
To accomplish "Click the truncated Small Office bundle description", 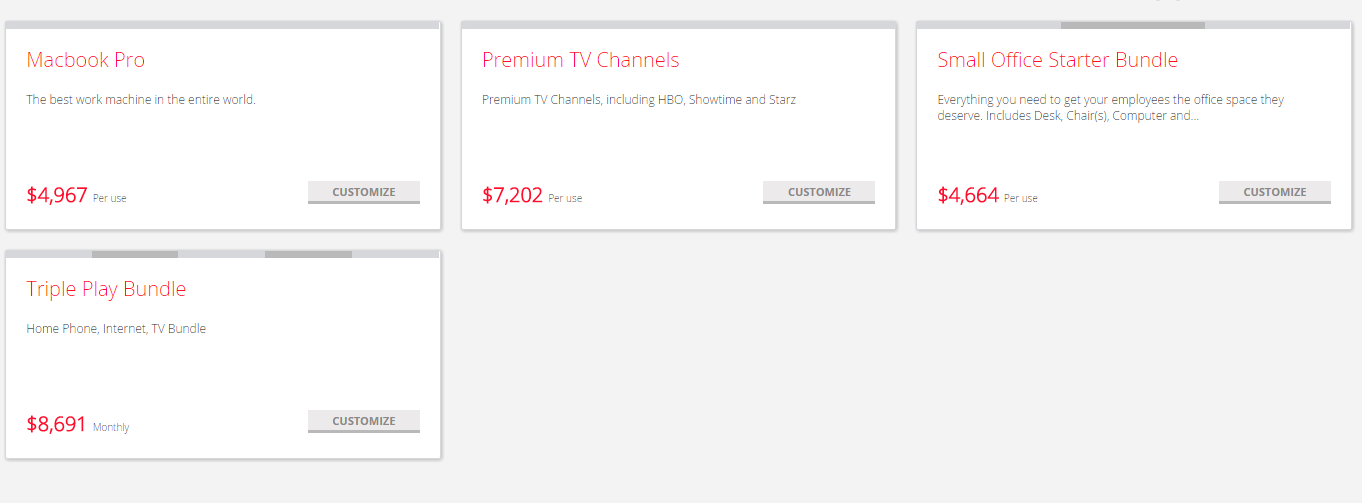I will (1110, 108).
